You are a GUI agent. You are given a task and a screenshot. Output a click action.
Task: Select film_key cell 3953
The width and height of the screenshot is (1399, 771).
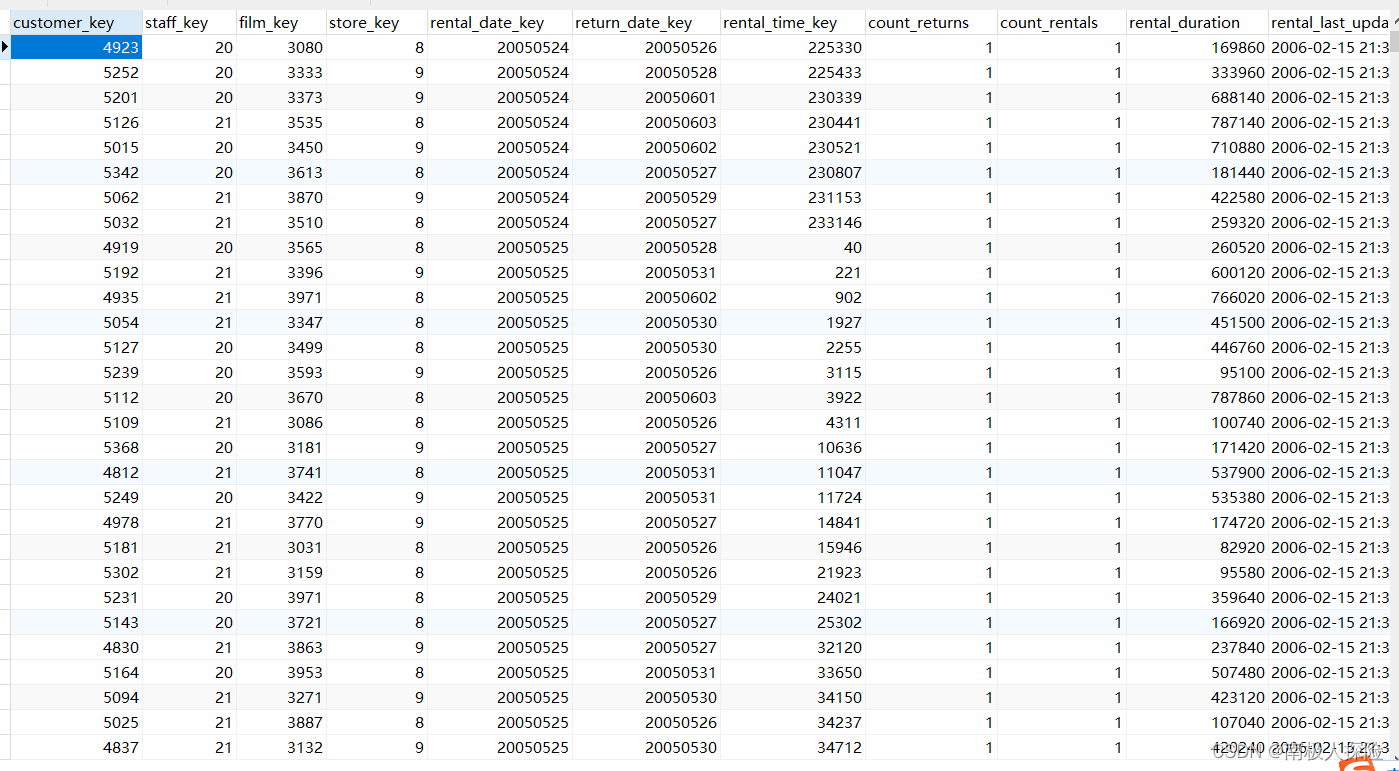point(282,672)
